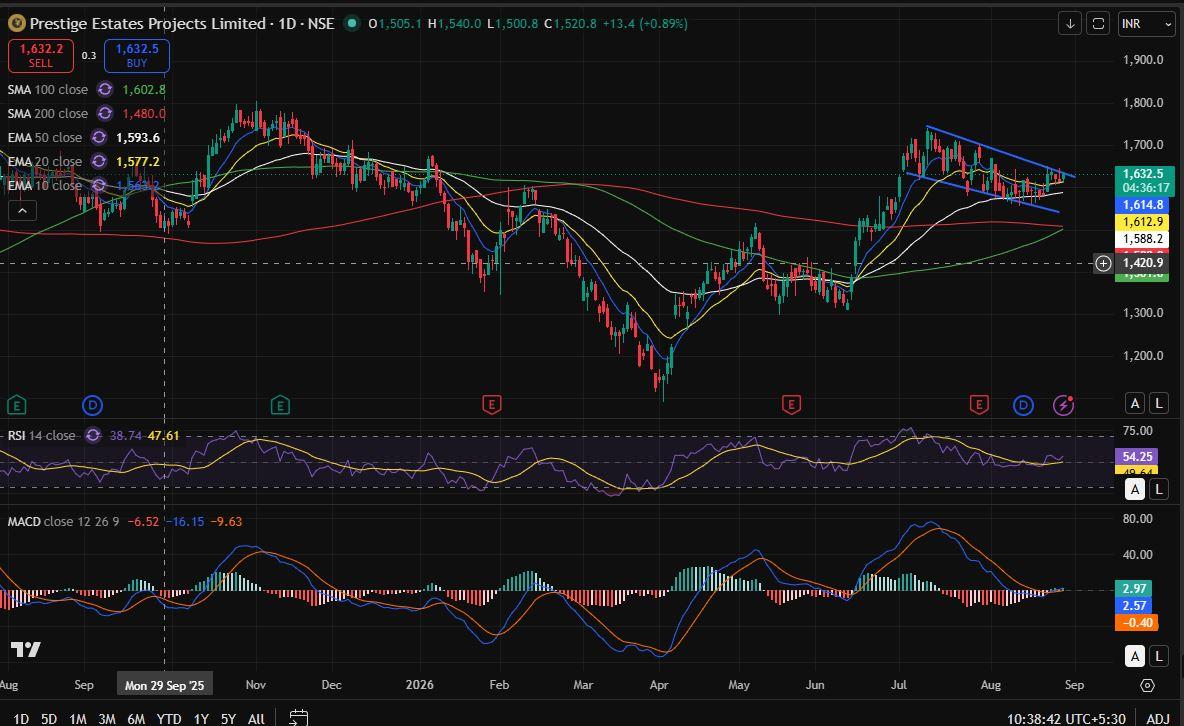
Task: Select the lower blue channel trend line
Action: 983,193
